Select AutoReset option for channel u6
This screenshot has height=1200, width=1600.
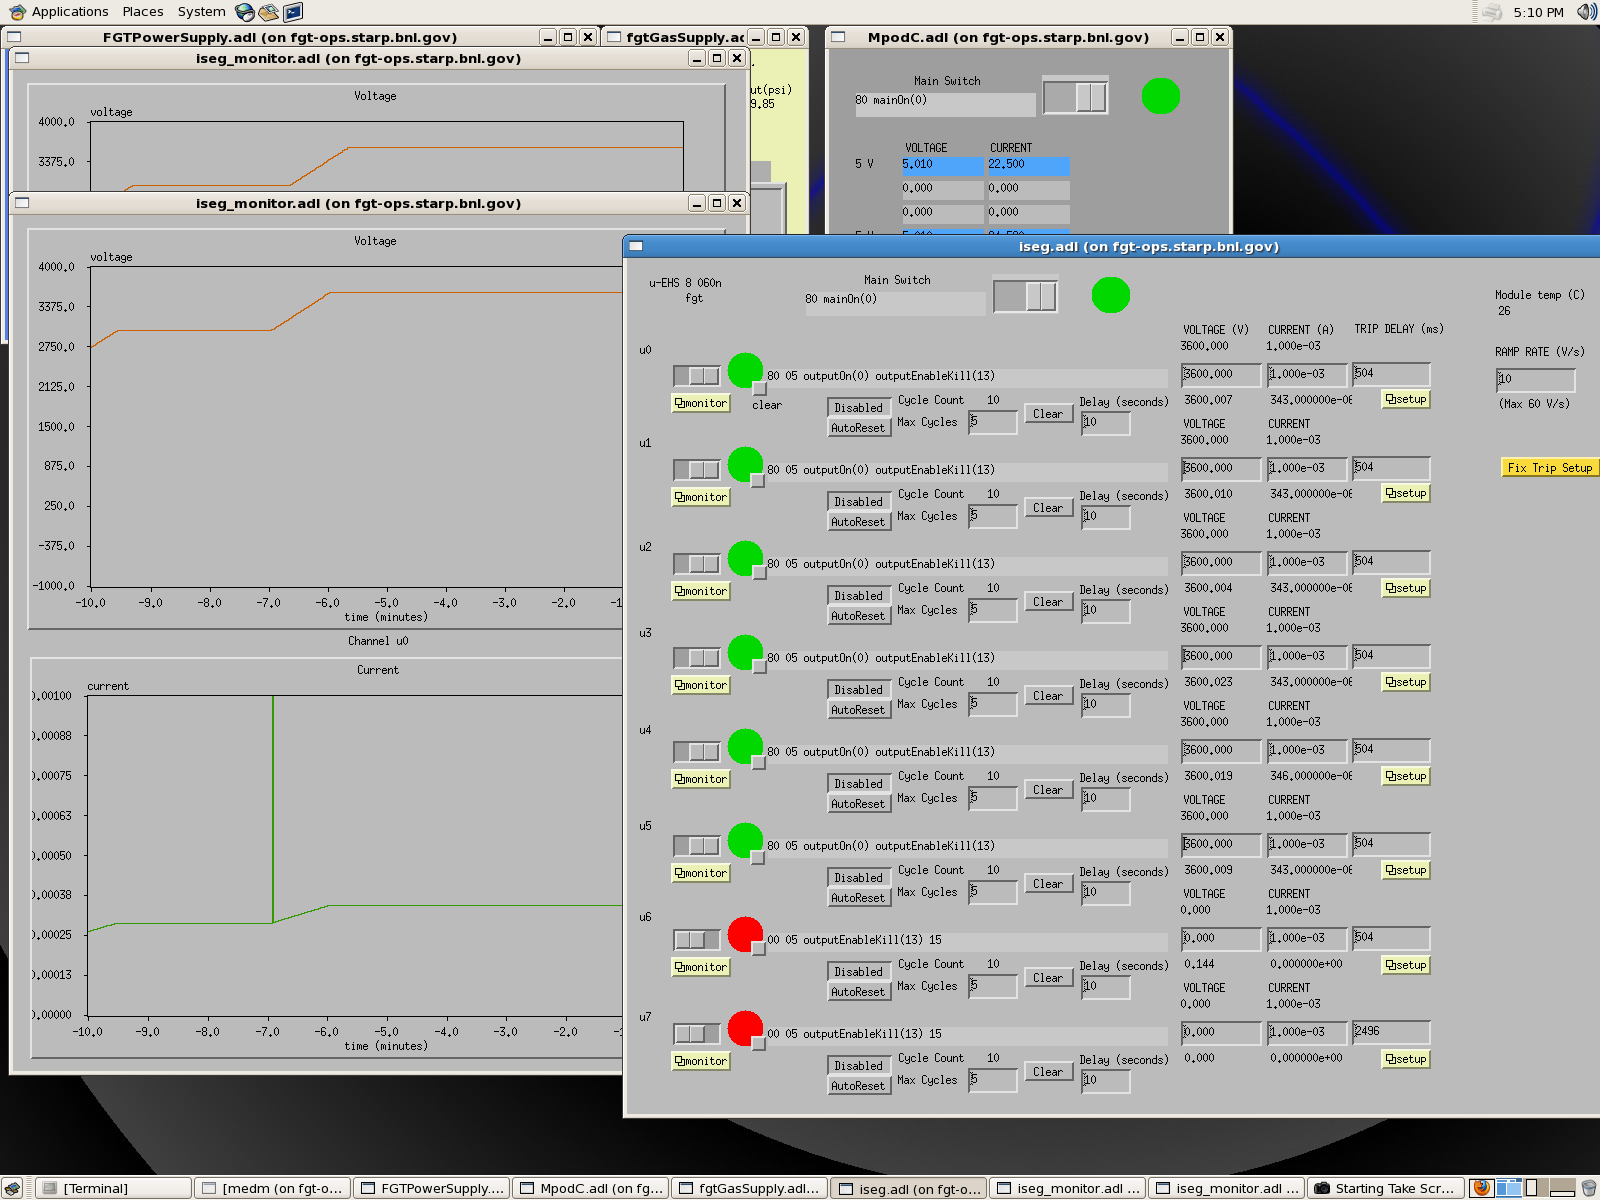click(x=858, y=992)
